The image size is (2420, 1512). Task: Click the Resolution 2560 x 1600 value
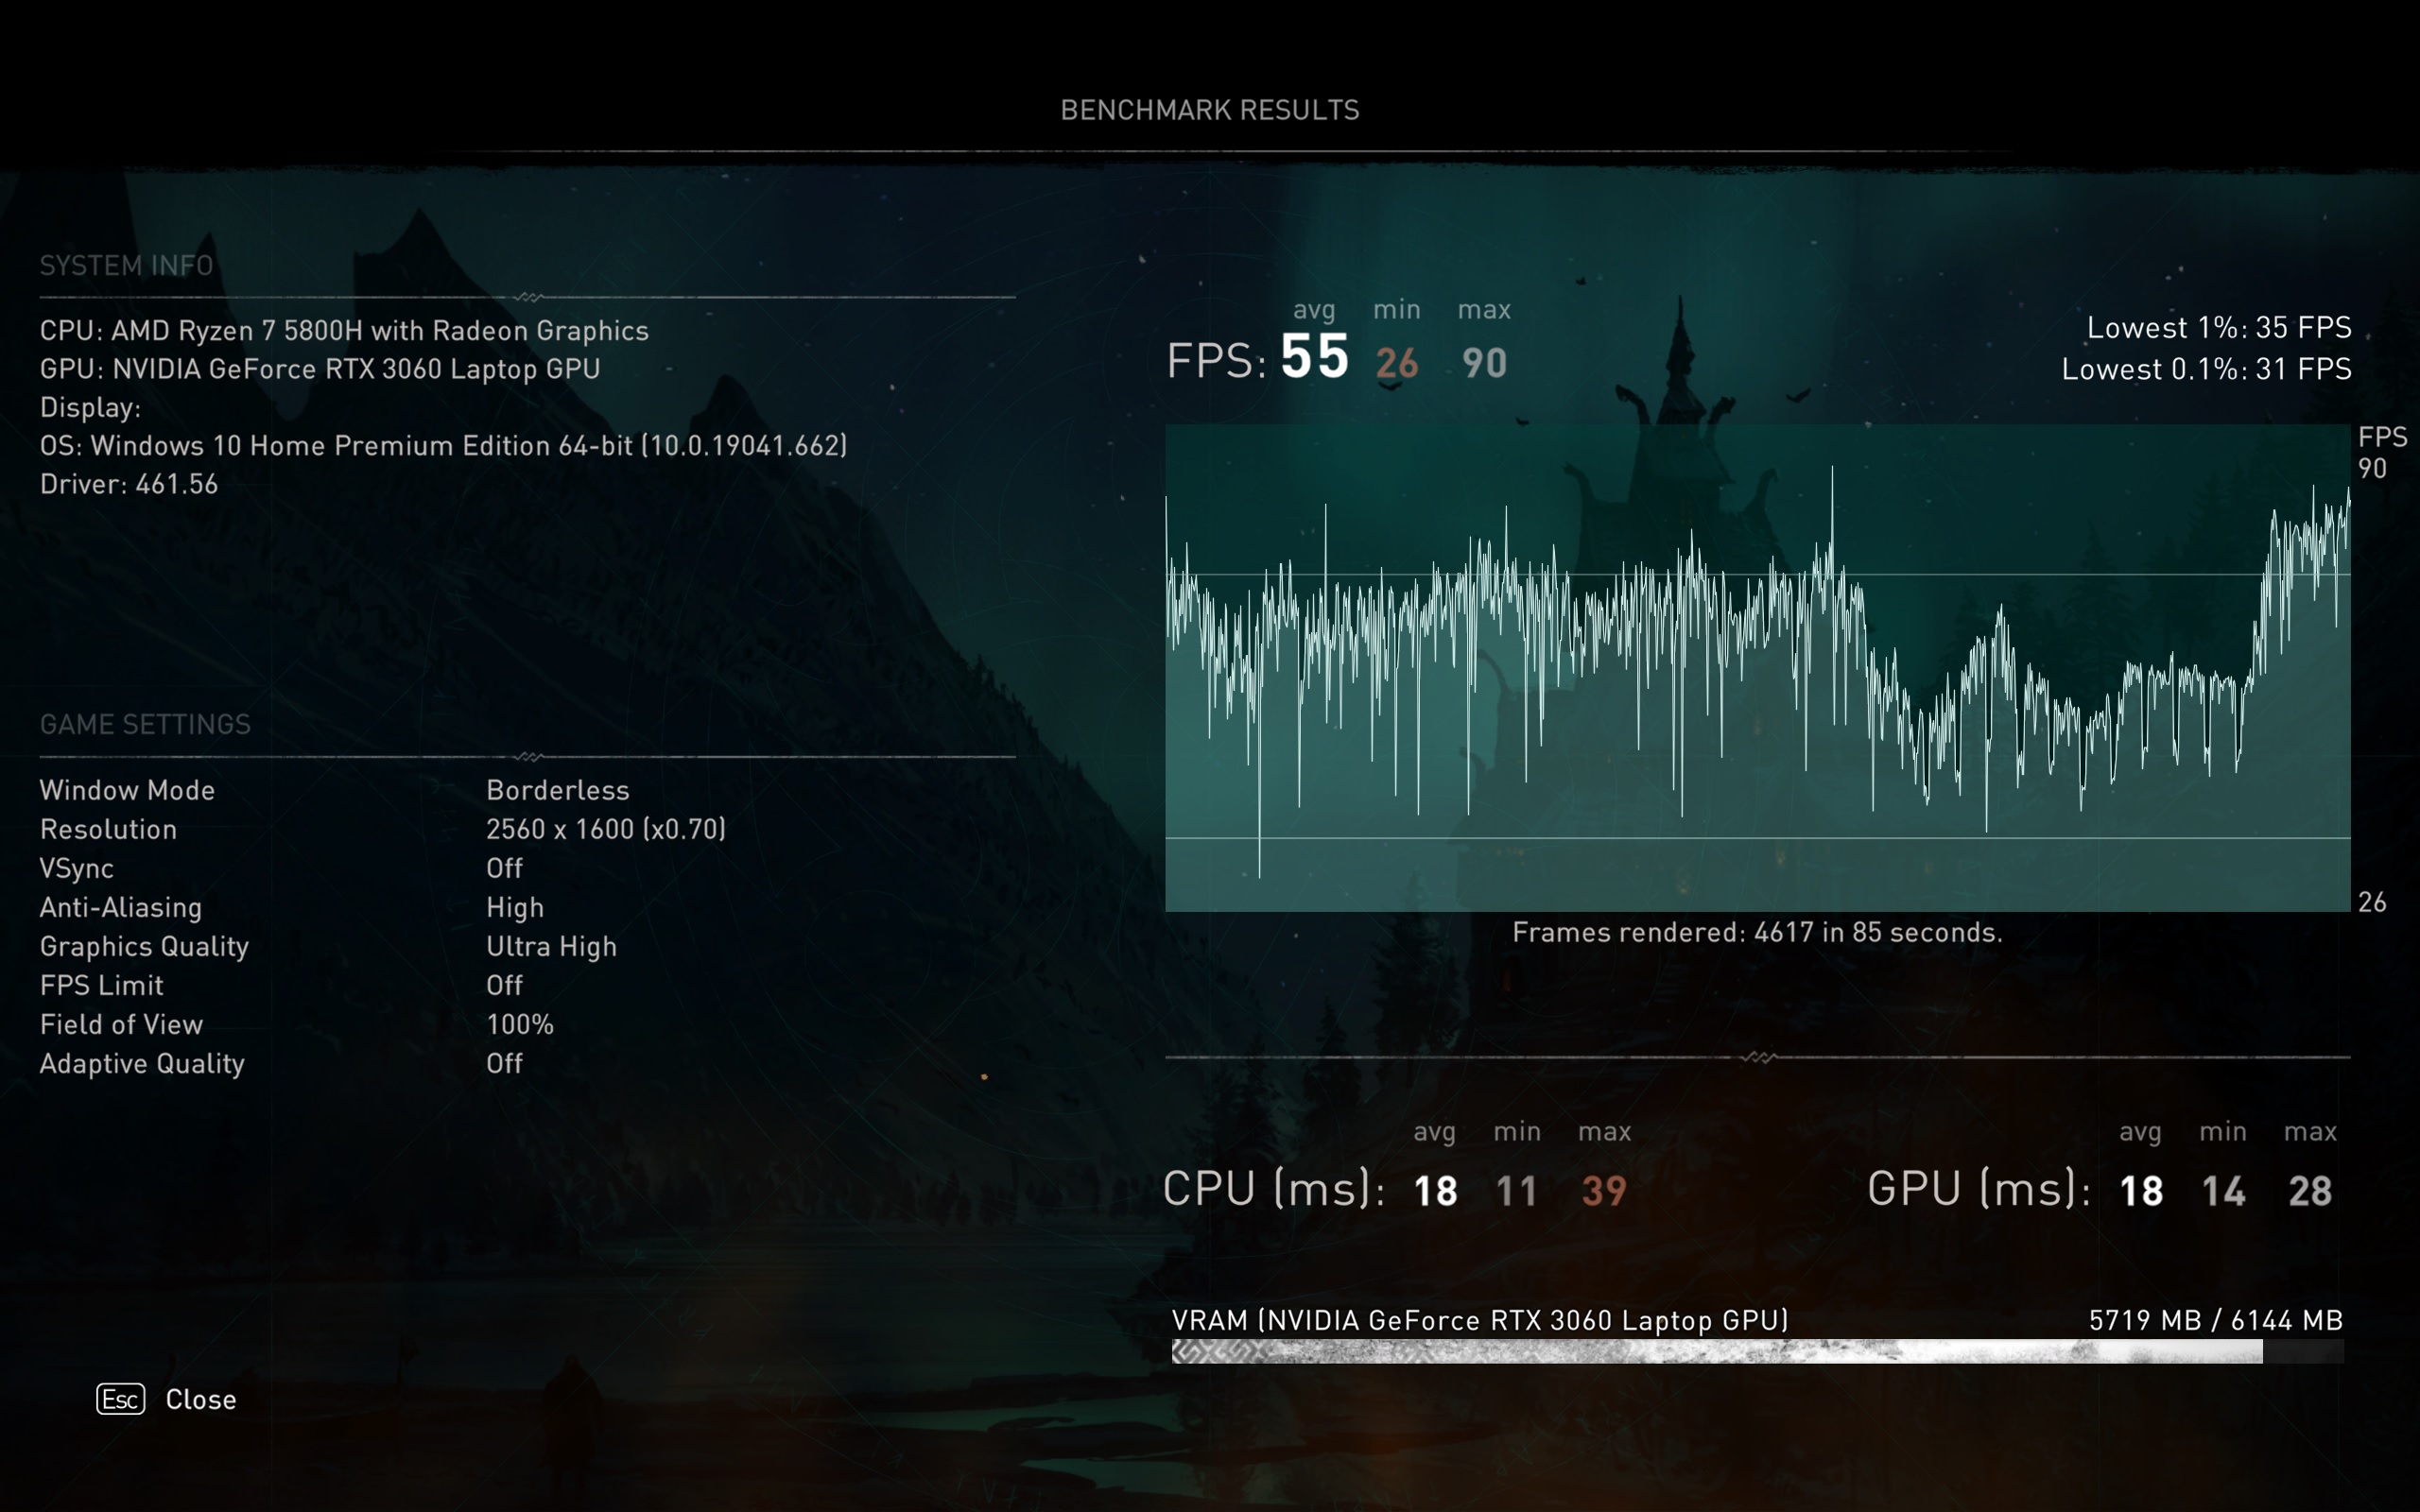point(605,829)
